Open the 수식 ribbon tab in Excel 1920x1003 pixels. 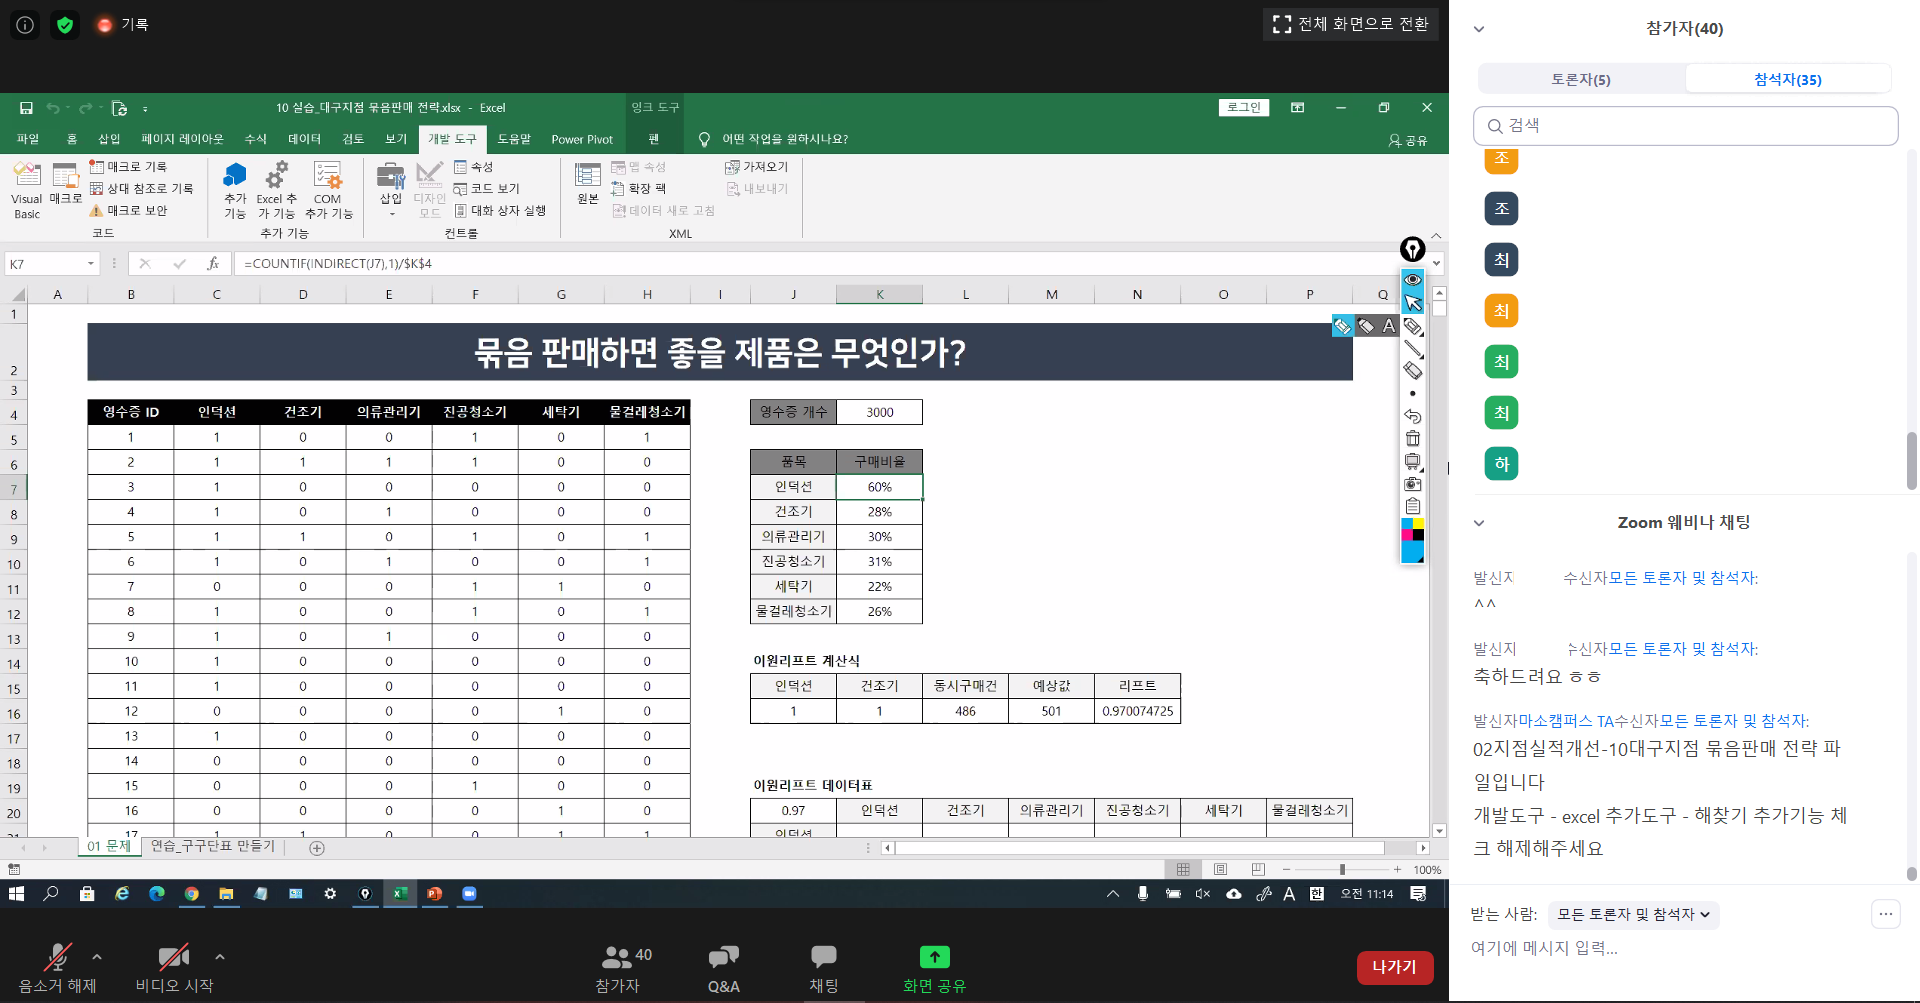255,139
